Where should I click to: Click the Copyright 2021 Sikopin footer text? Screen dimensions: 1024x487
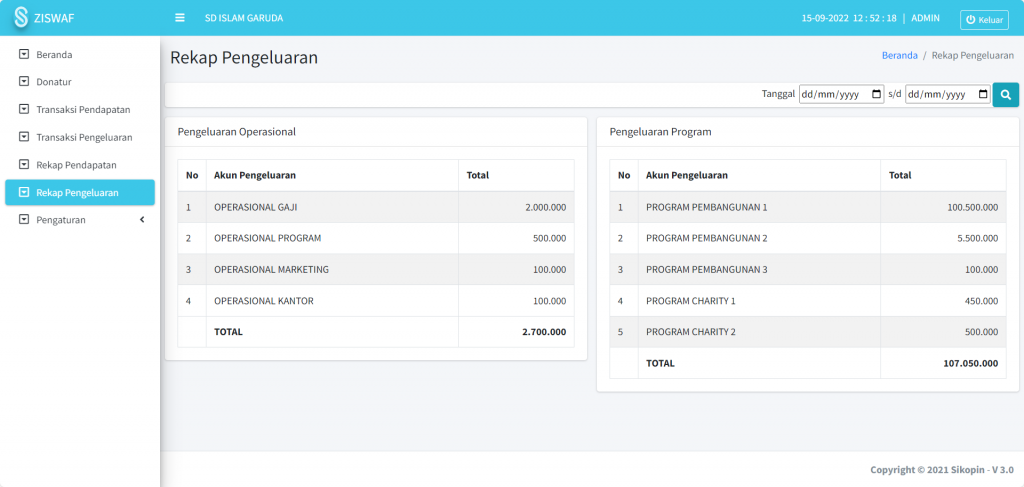tap(942, 470)
